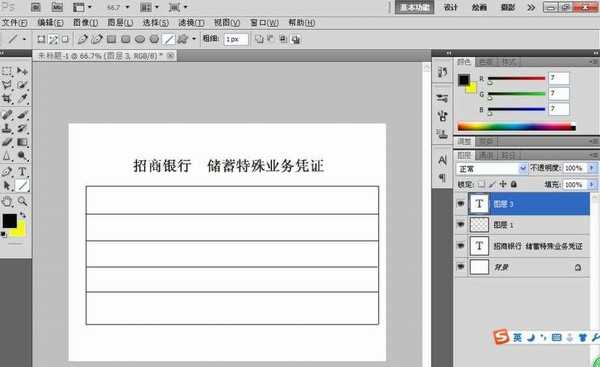Select the Path Selection tool
This screenshot has height=367, width=600.
[7, 186]
